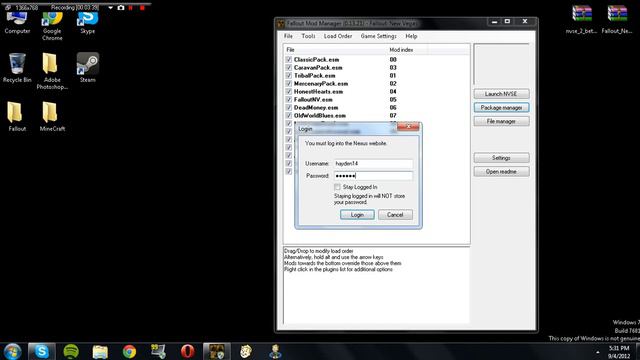The height and width of the screenshot is (360, 640).
Task: Select the DeadMoney.esm plugin name
Action: coord(316,108)
